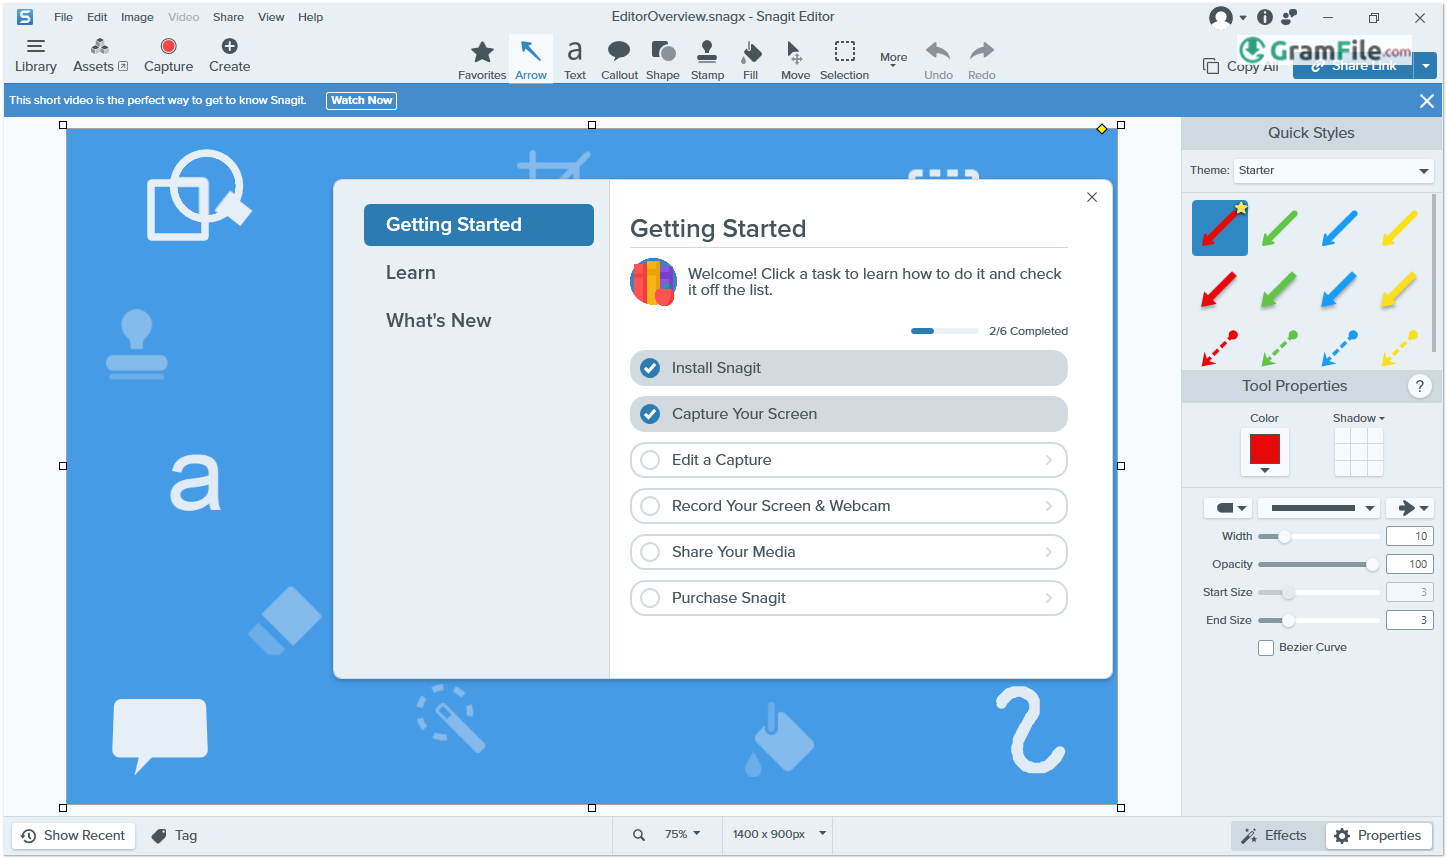Open the arrow start style dropdown
Image resolution: width=1447 pixels, height=859 pixels.
coord(1228,508)
